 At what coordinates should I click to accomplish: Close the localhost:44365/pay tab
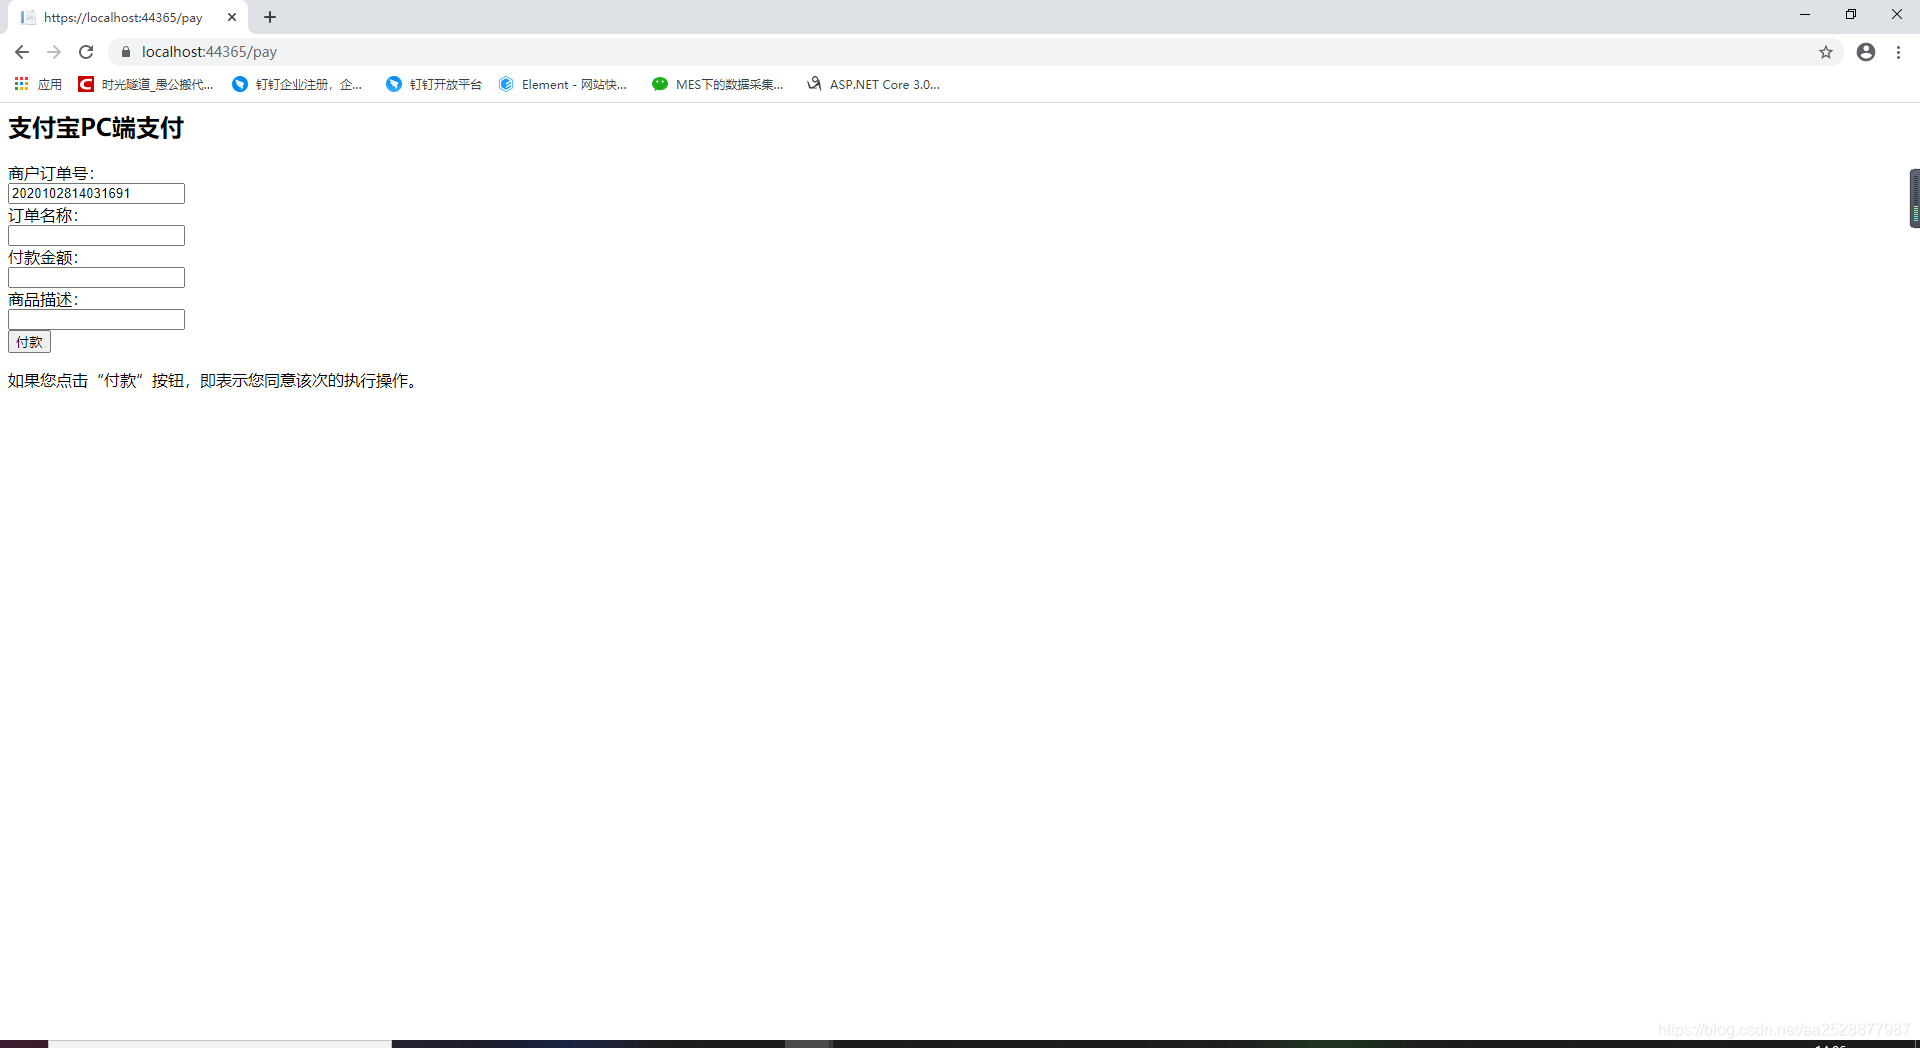[232, 17]
